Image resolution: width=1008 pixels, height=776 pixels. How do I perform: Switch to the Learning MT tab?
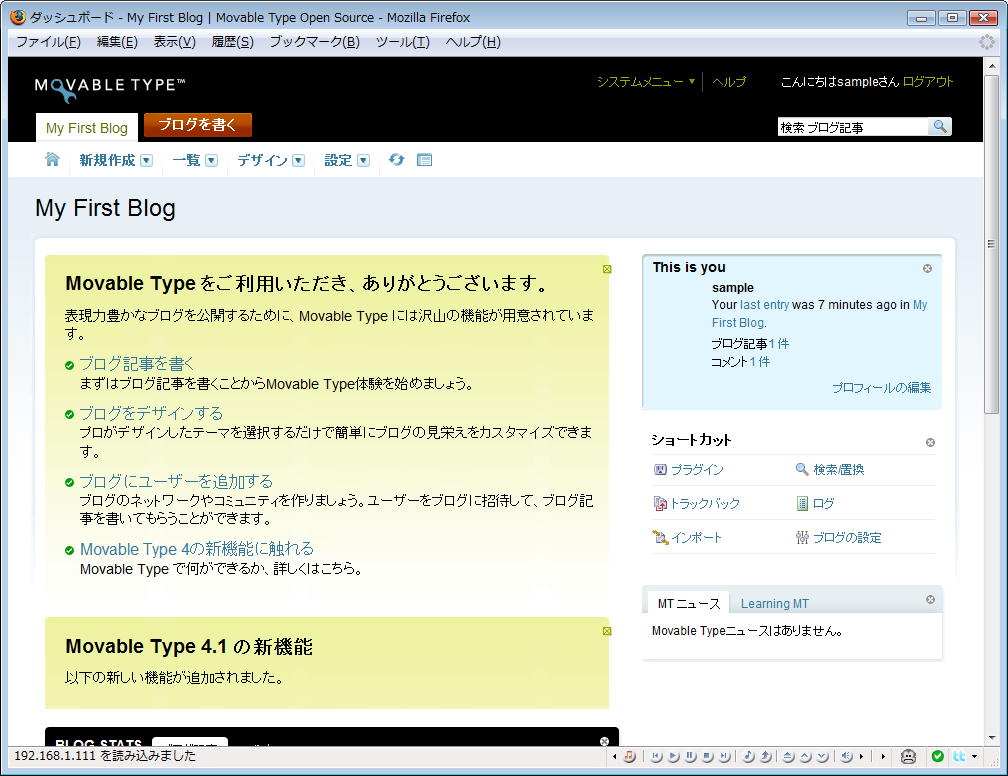pos(775,604)
